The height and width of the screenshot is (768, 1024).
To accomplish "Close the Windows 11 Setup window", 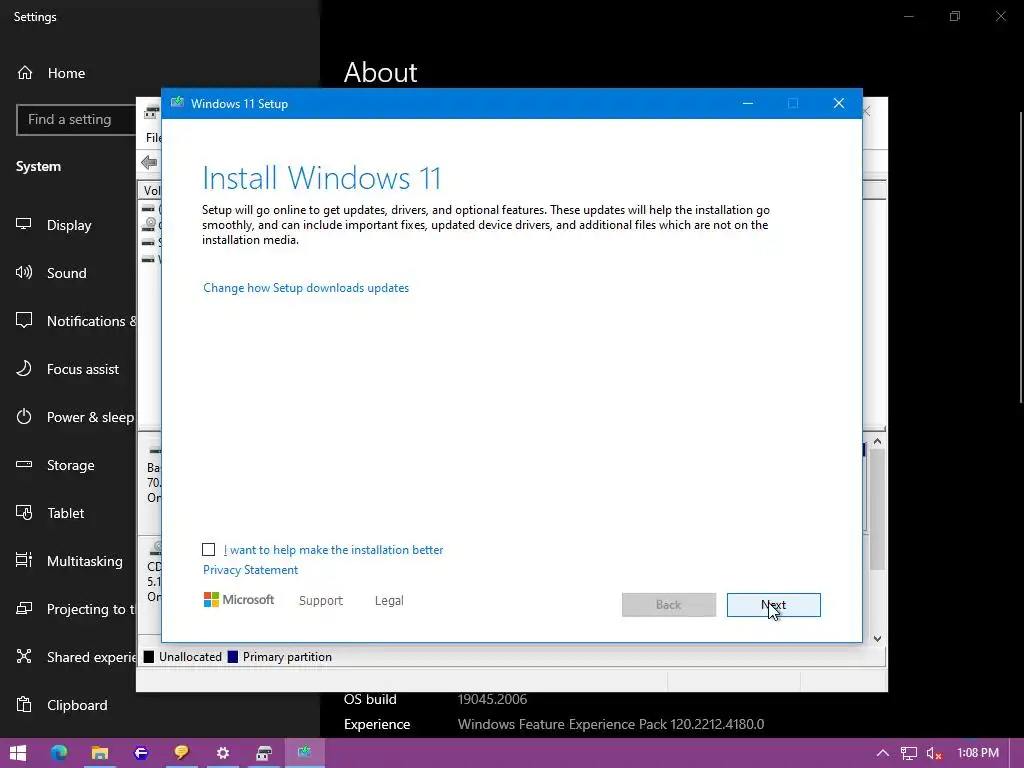I will (839, 103).
